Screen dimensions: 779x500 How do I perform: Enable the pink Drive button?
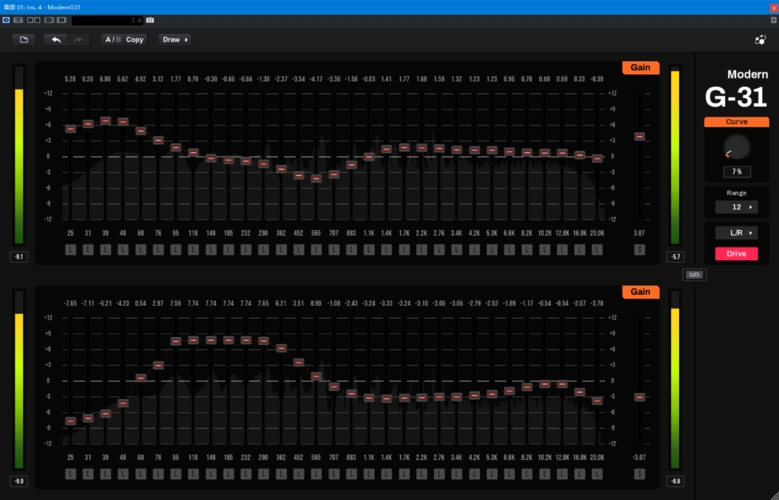[x=736, y=254]
